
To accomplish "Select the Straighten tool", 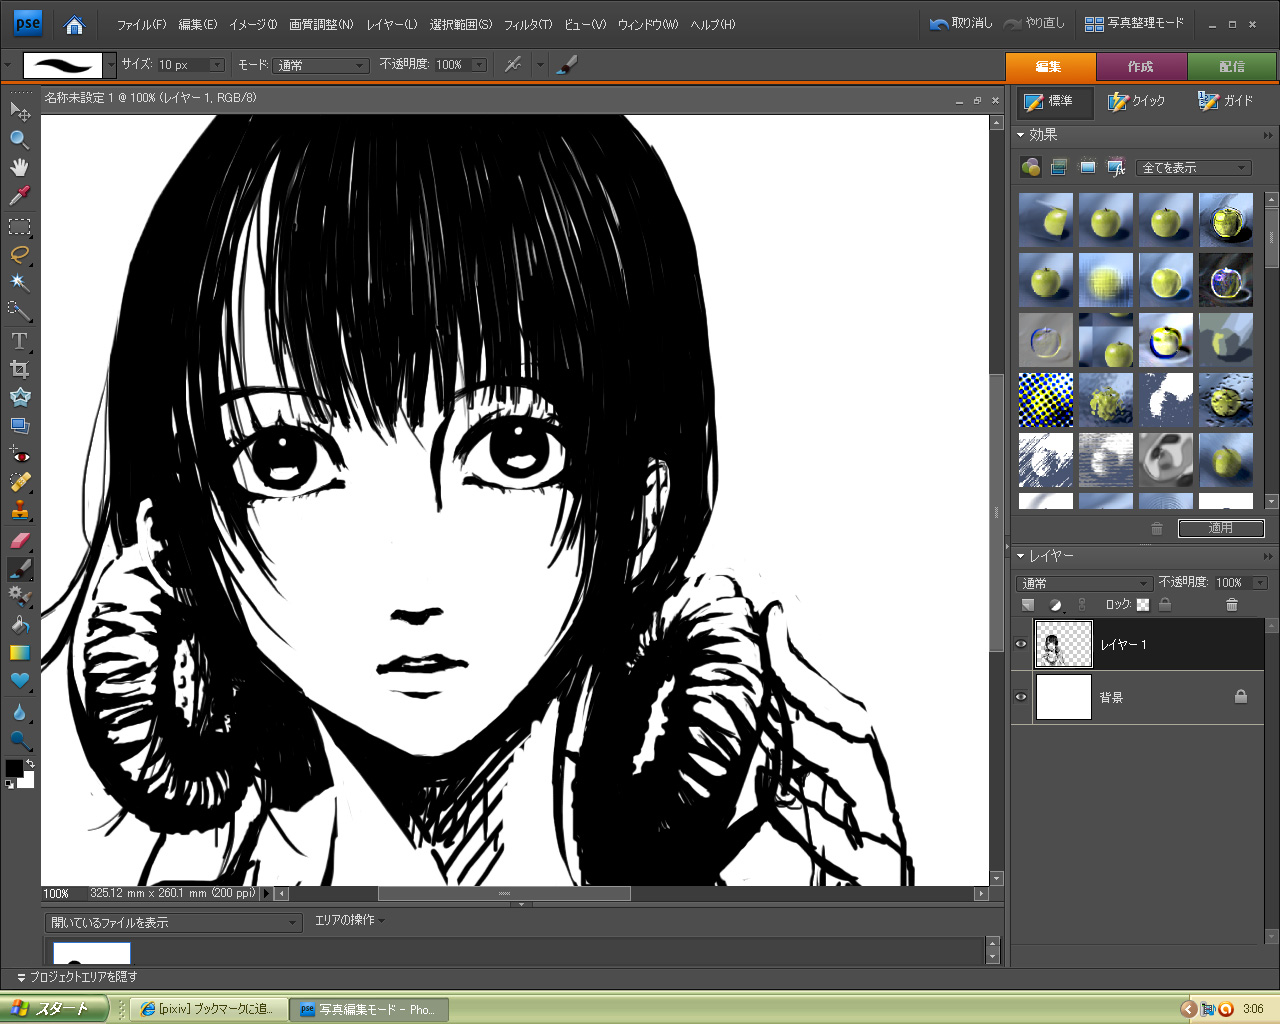I will 19,425.
